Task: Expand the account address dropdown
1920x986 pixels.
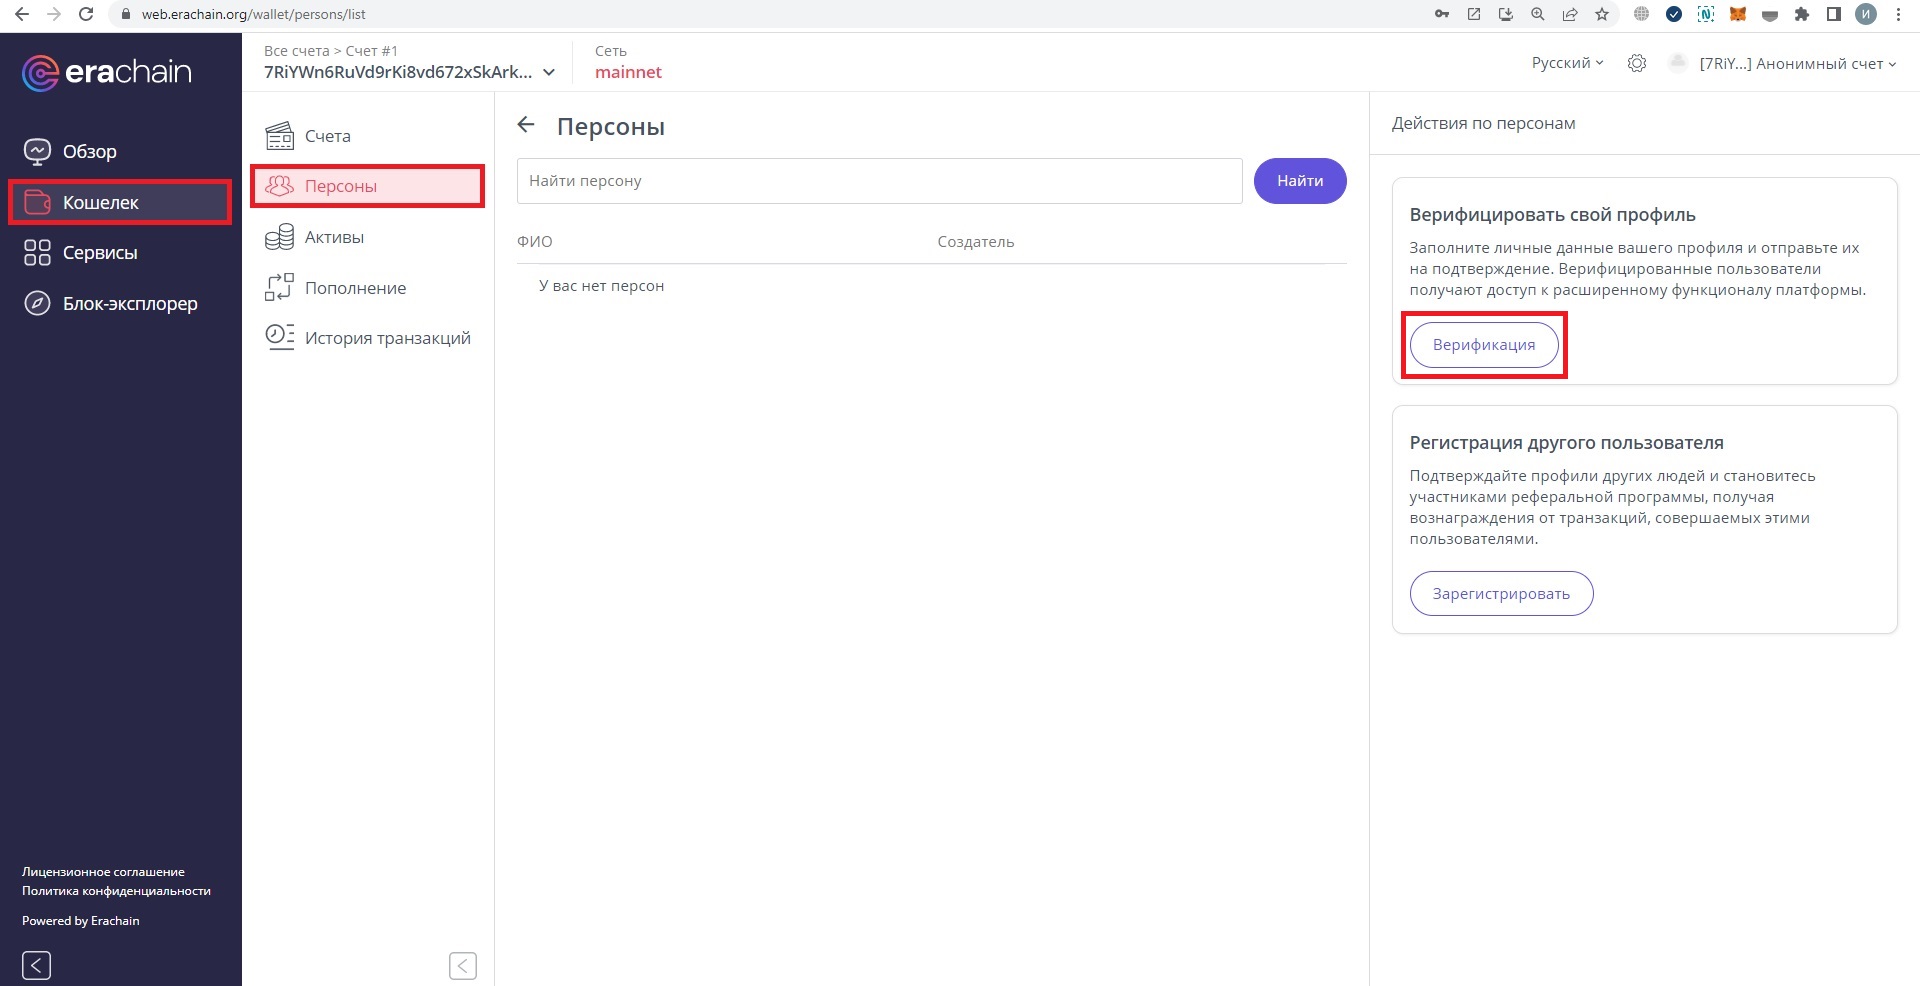Action: [x=548, y=72]
